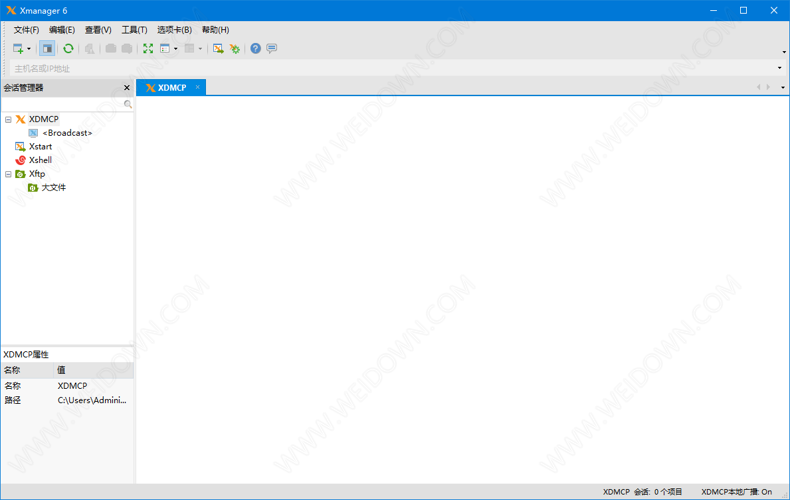Click the green full screen arrows icon
The width and height of the screenshot is (790, 500).
coord(148,48)
